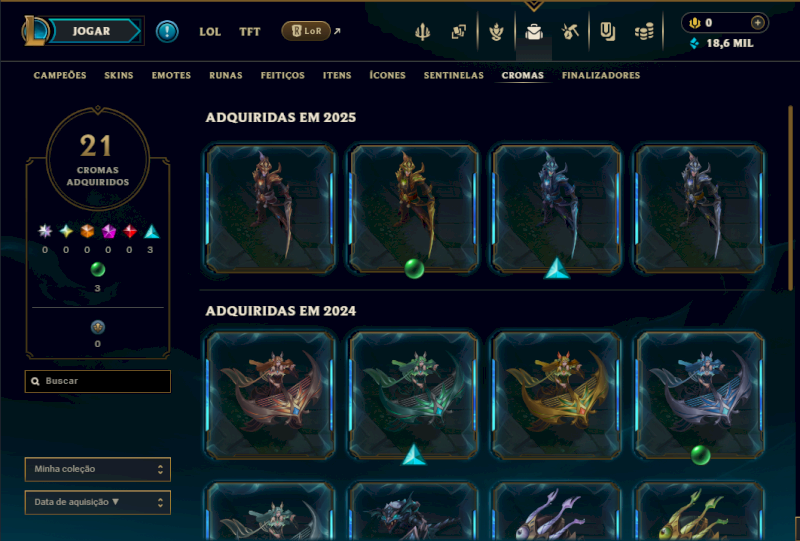The width and height of the screenshot is (800, 541).
Task: Open the Collection briefcase icon
Action: (534, 32)
